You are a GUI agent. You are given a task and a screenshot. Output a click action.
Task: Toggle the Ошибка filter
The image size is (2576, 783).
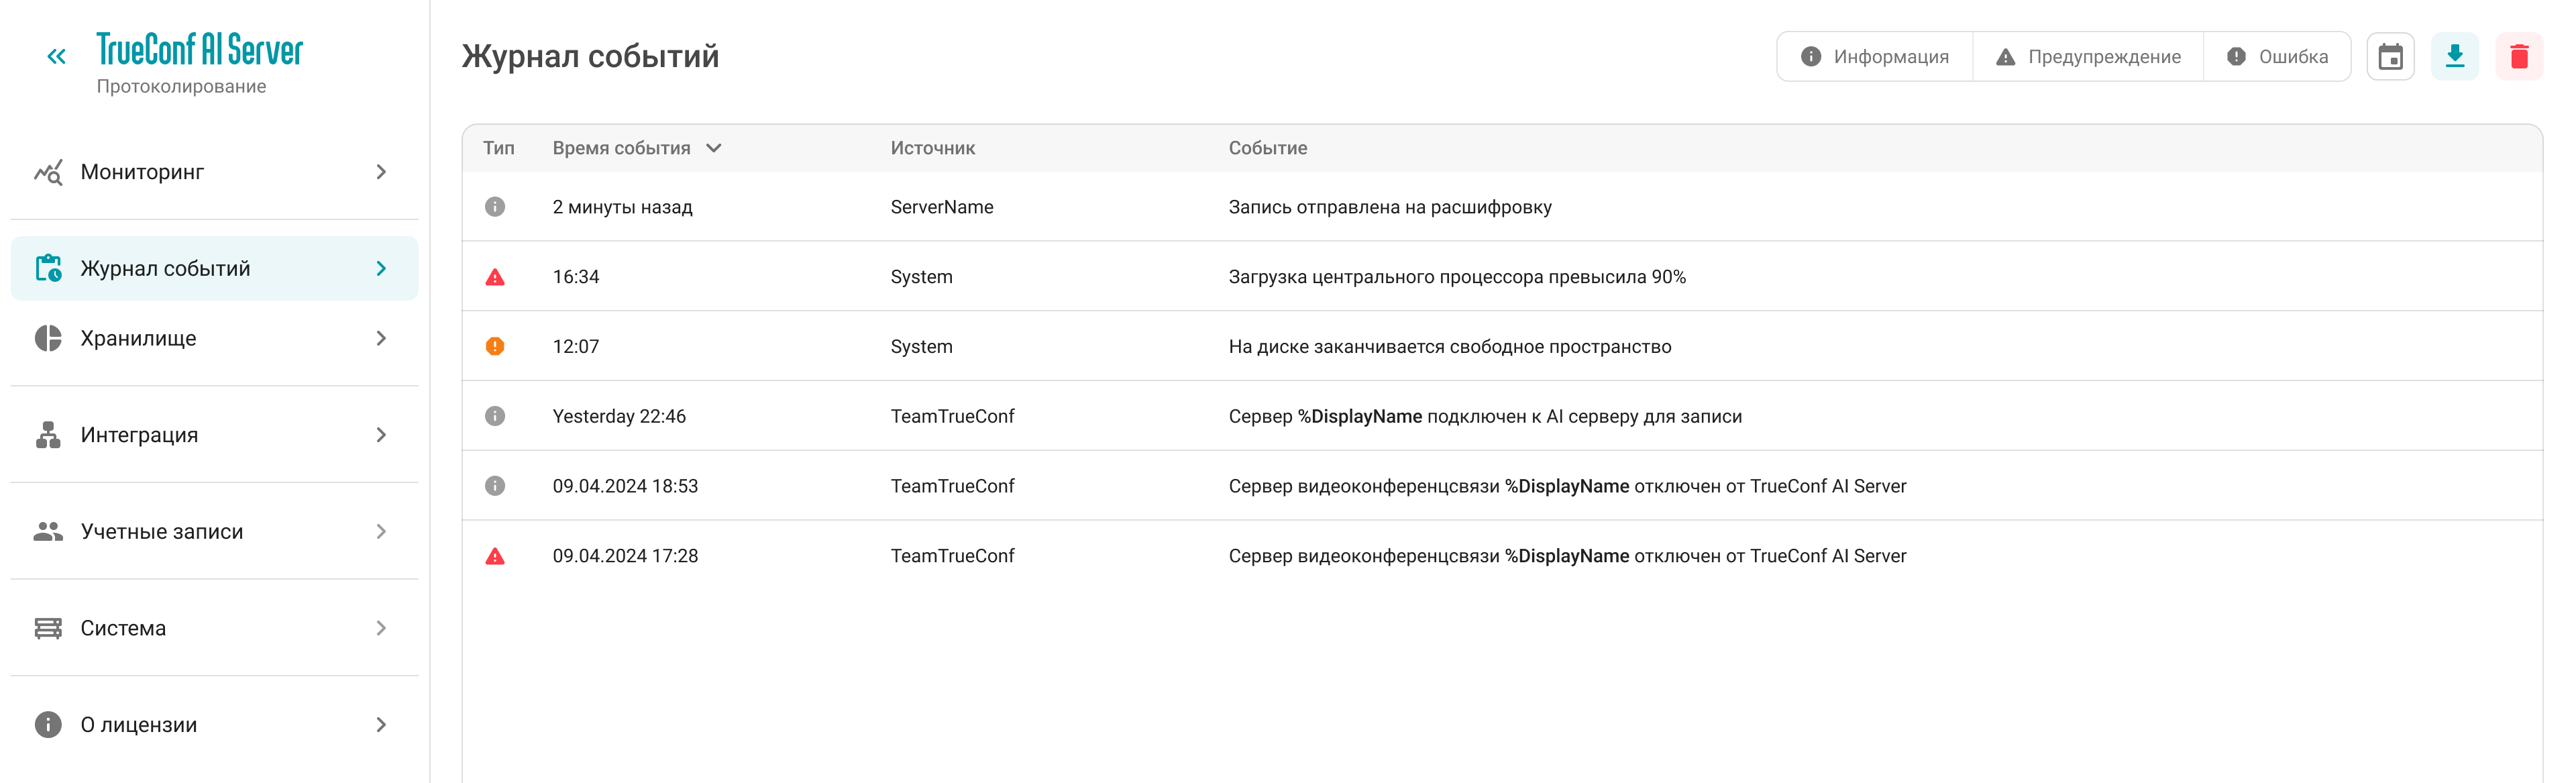[x=2277, y=57]
